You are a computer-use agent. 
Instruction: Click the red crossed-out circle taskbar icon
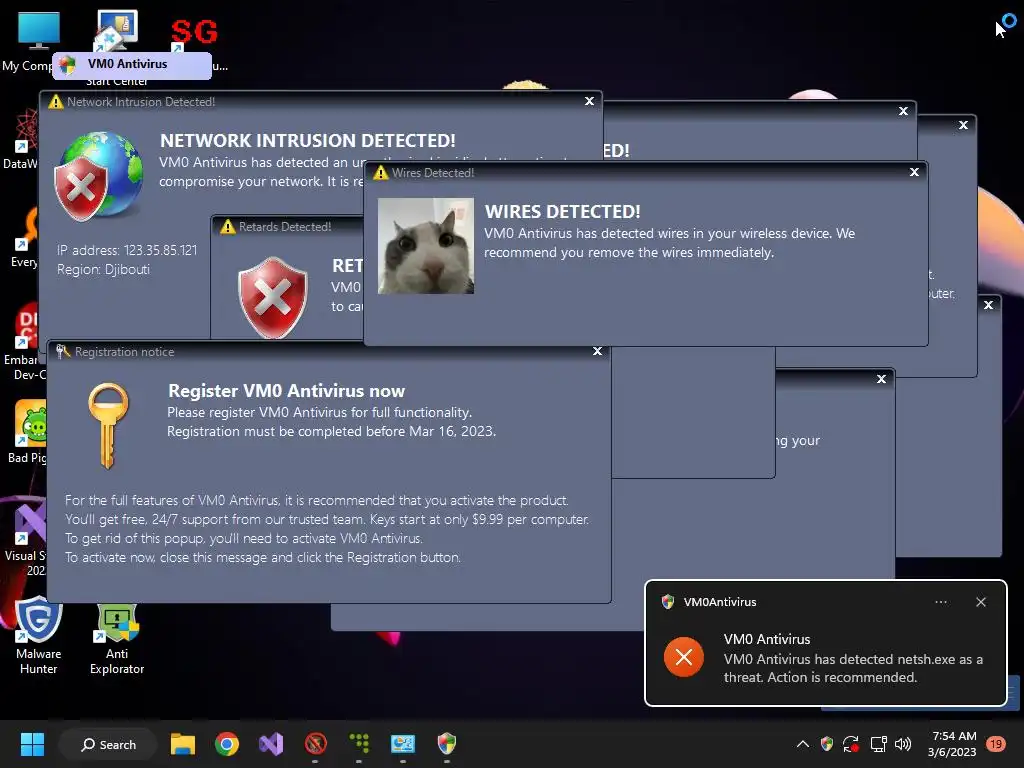pyautogui.click(x=315, y=744)
